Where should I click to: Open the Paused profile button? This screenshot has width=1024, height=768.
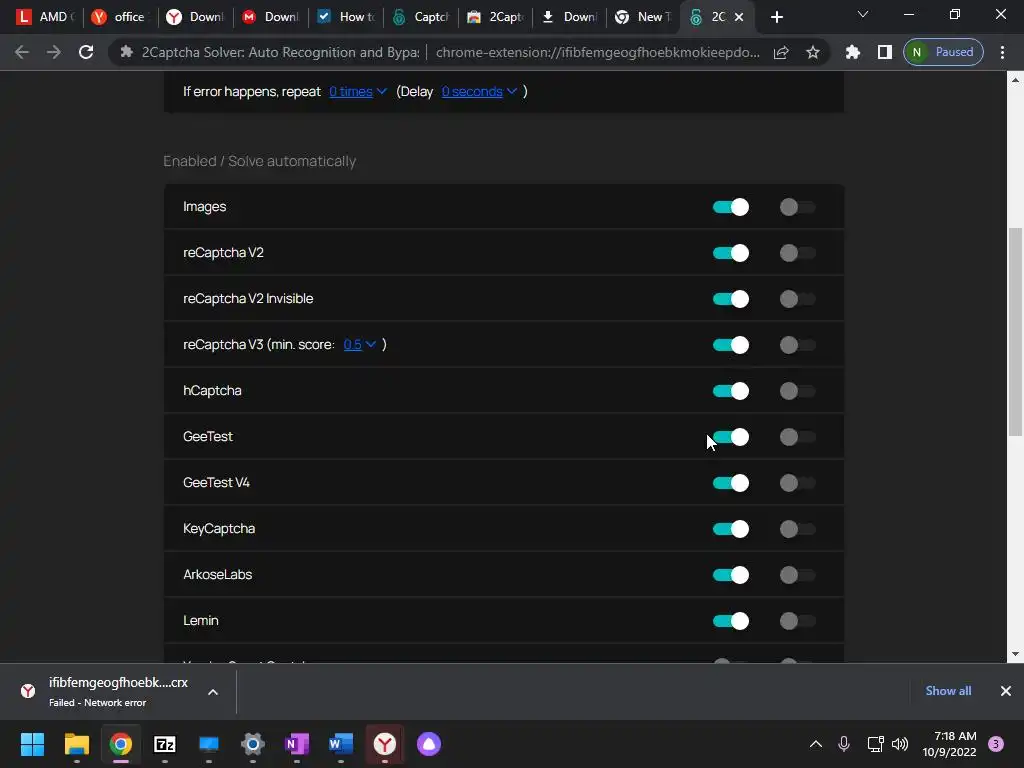(x=943, y=52)
